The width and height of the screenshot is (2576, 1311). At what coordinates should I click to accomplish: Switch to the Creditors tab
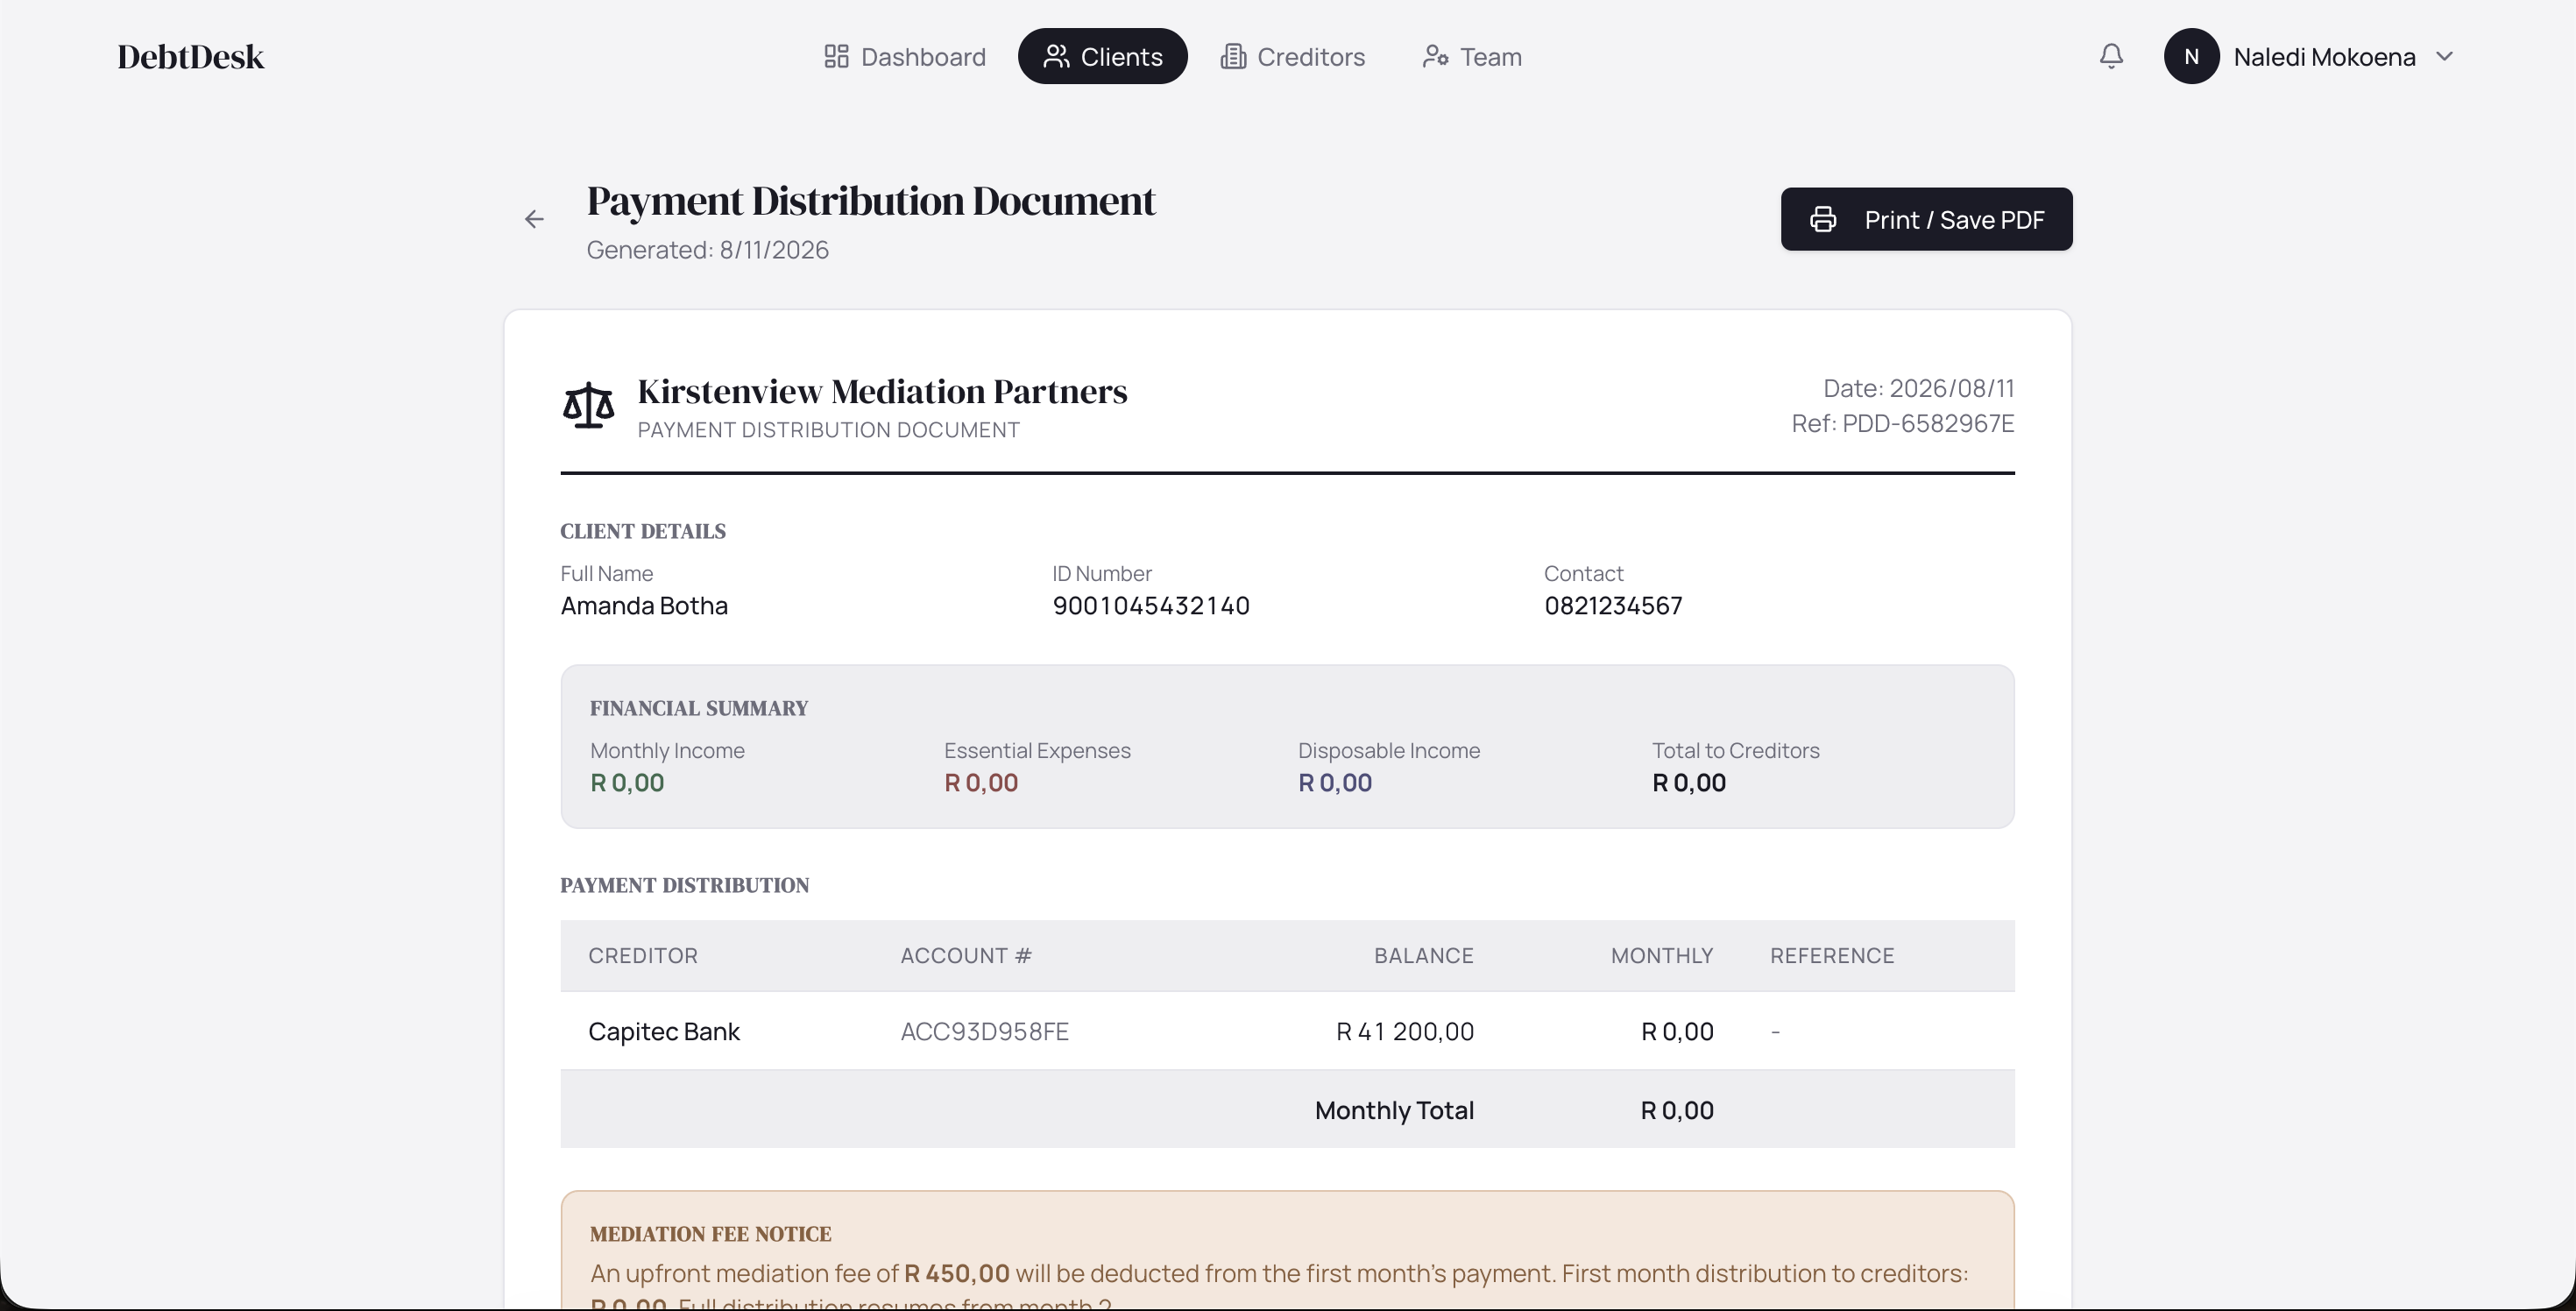coord(1292,56)
